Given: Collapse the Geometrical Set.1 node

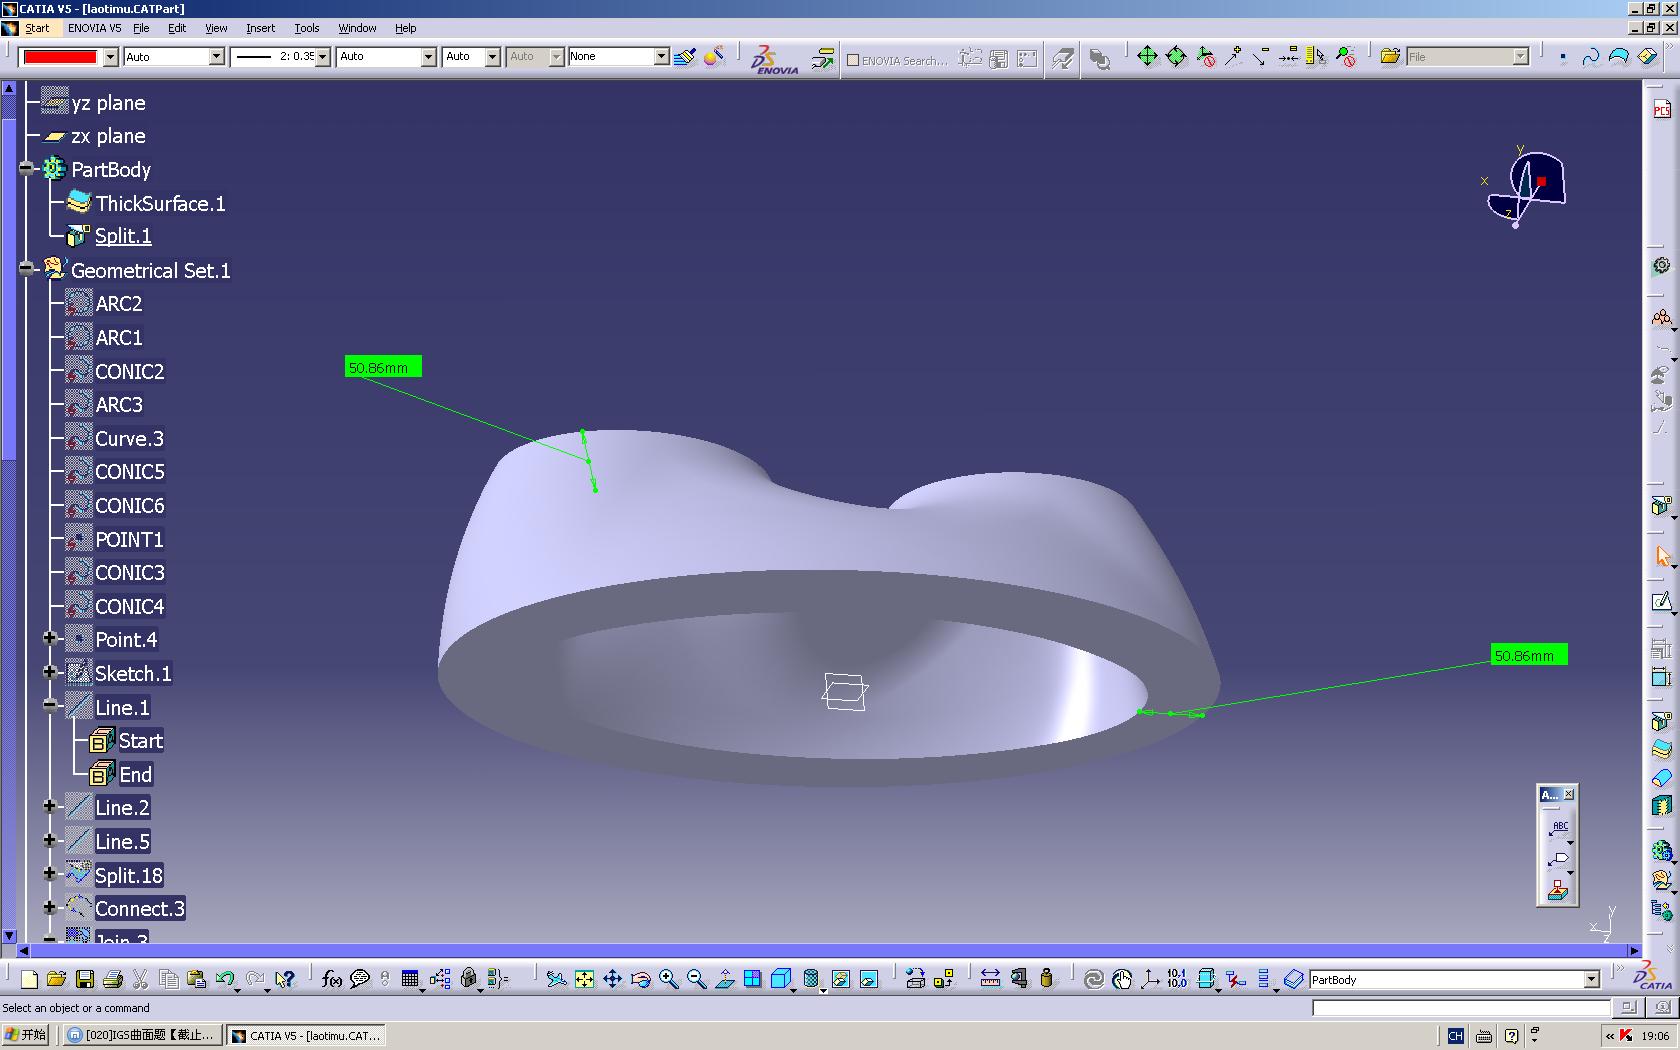Looking at the screenshot, I should point(27,268).
